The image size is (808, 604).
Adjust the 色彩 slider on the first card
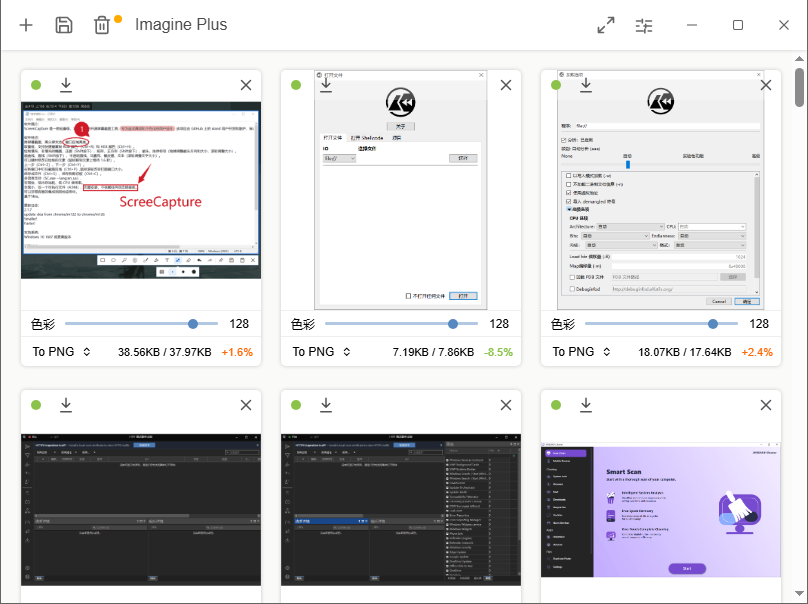click(142, 324)
